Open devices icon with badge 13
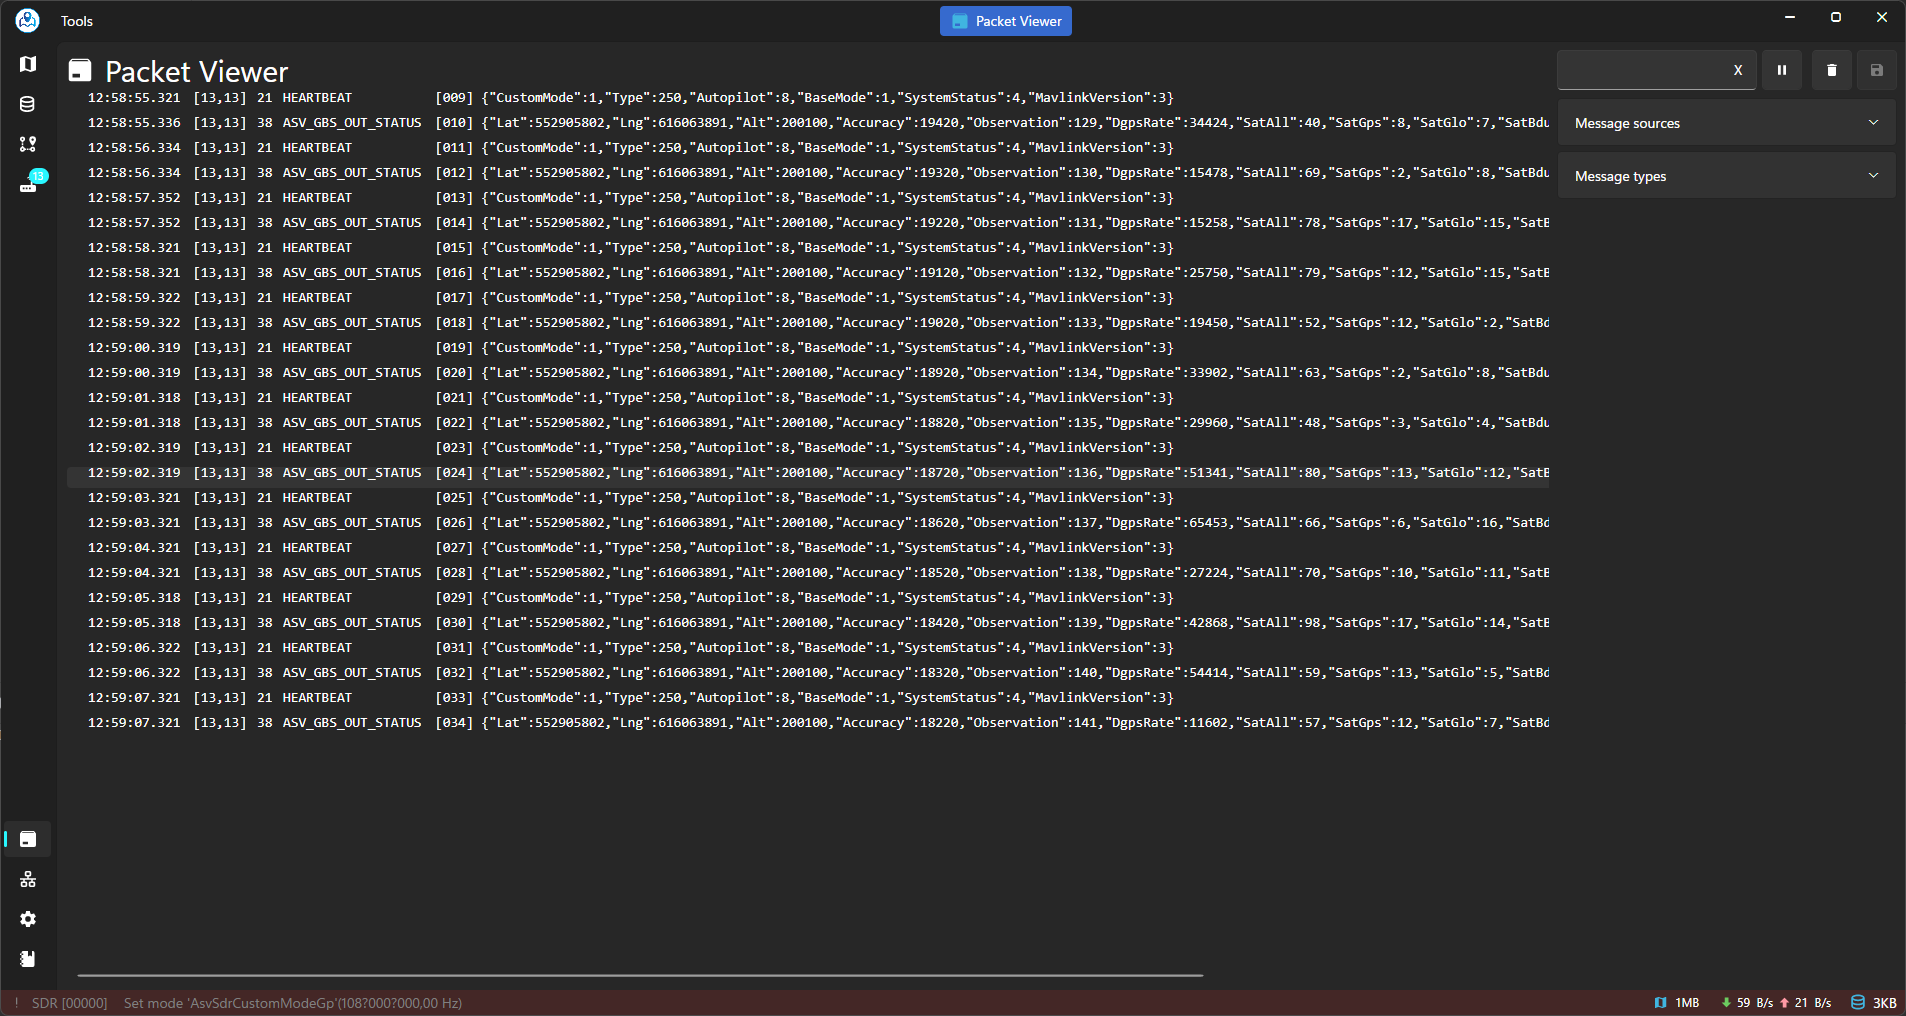This screenshot has width=1906, height=1016. [x=29, y=184]
